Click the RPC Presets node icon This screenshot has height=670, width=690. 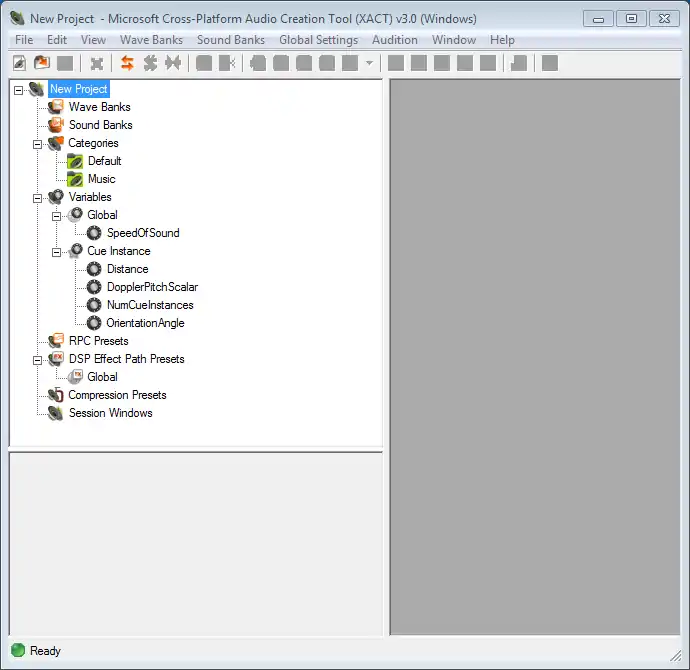(56, 341)
